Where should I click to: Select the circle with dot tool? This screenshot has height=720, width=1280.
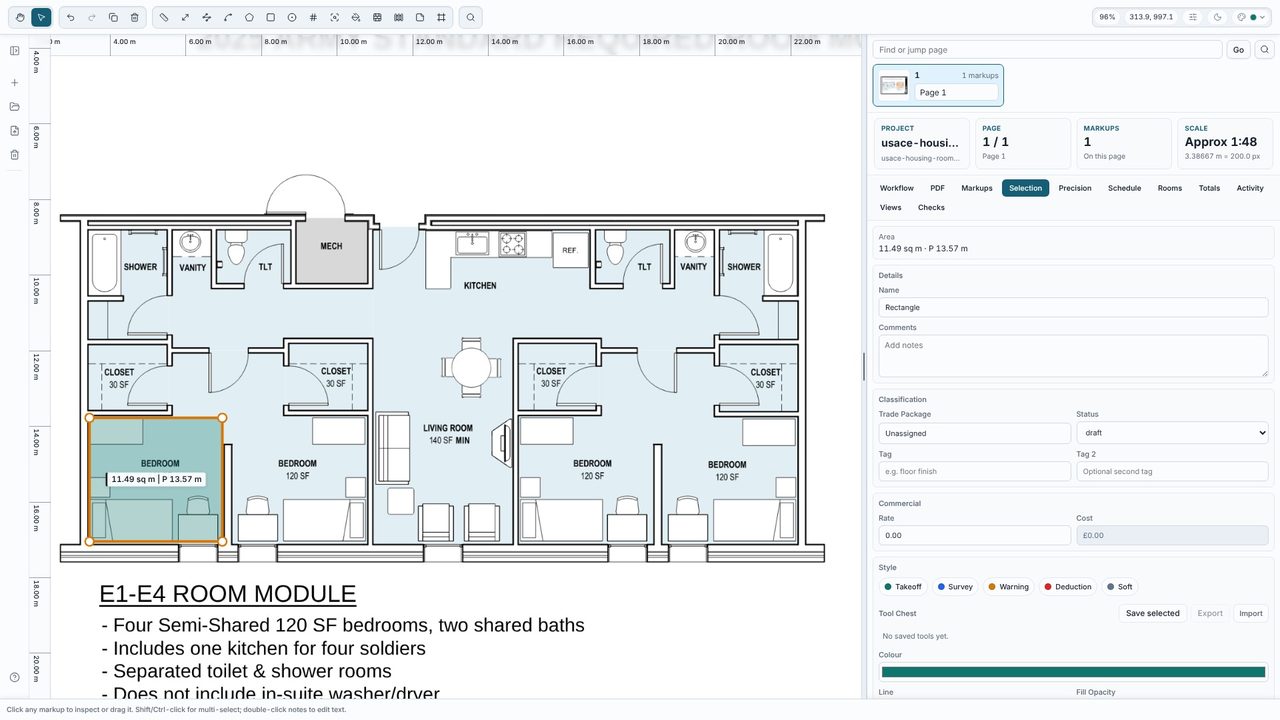pos(292,17)
